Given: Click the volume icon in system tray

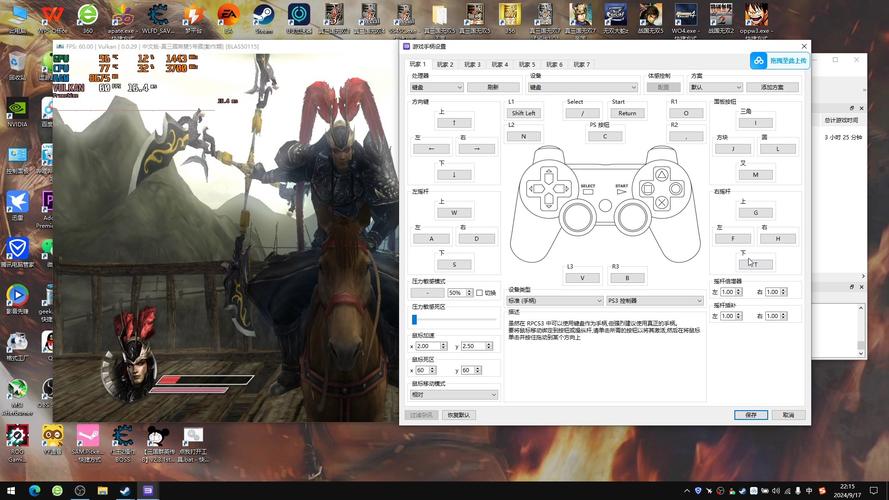Looking at the screenshot, I should [776, 491].
